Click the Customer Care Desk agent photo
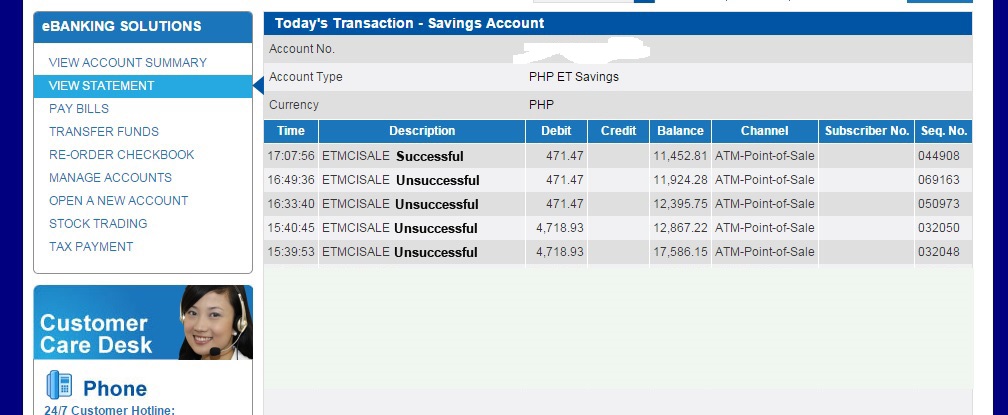This screenshot has height=415, width=1008. [214, 323]
